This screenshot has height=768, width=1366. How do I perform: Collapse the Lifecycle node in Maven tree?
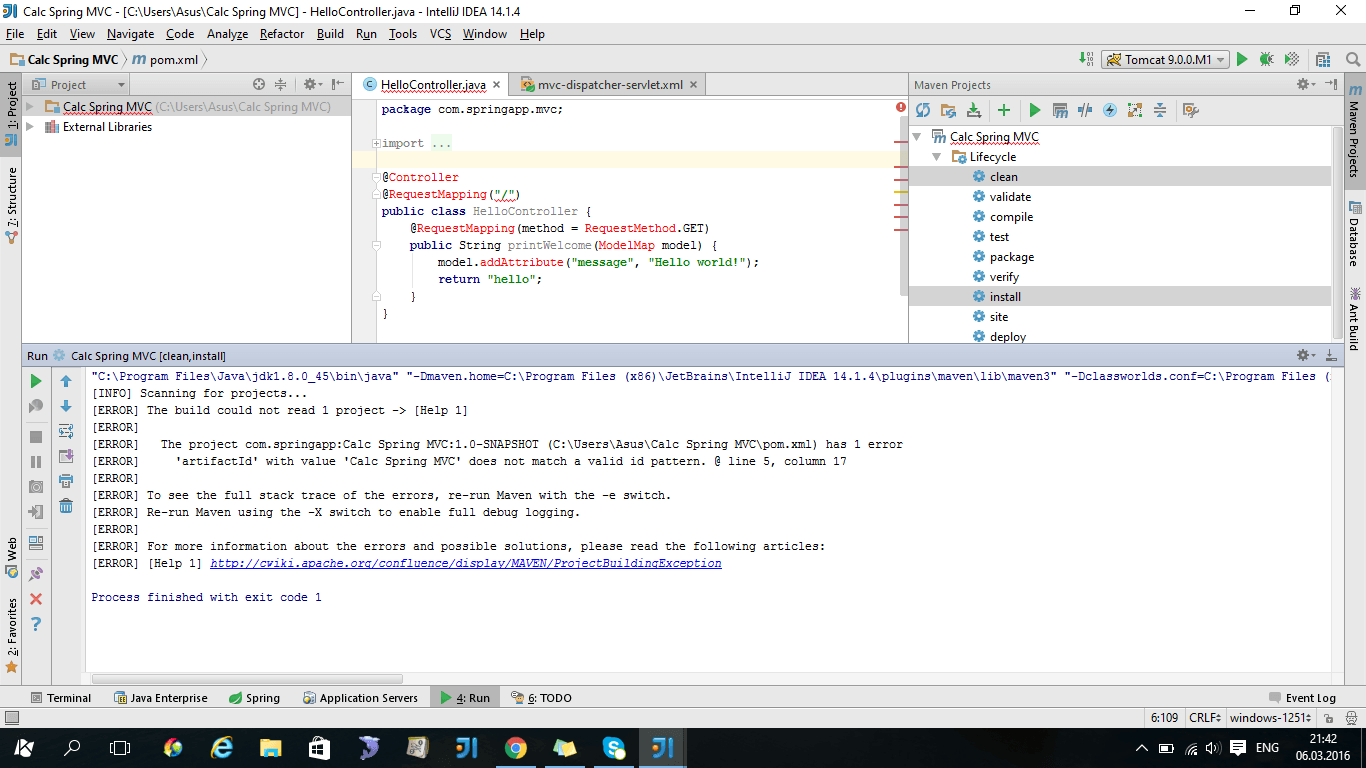coord(937,157)
